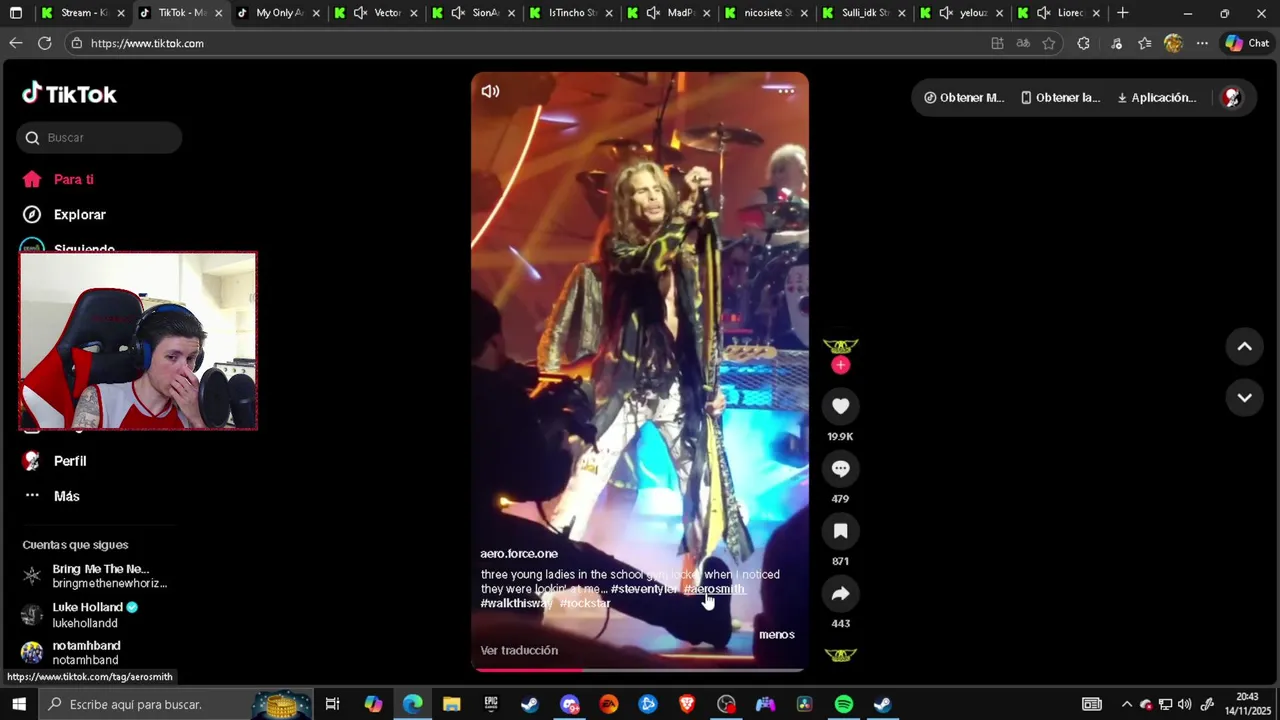Open Perfil in the sidebar
The image size is (1280, 720).
coord(70,461)
